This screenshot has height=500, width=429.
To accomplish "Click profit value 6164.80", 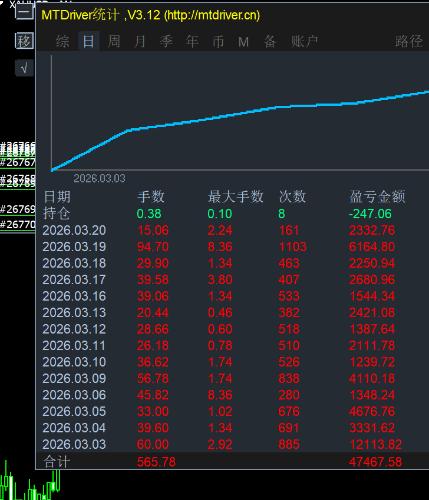I will [x=372, y=247].
